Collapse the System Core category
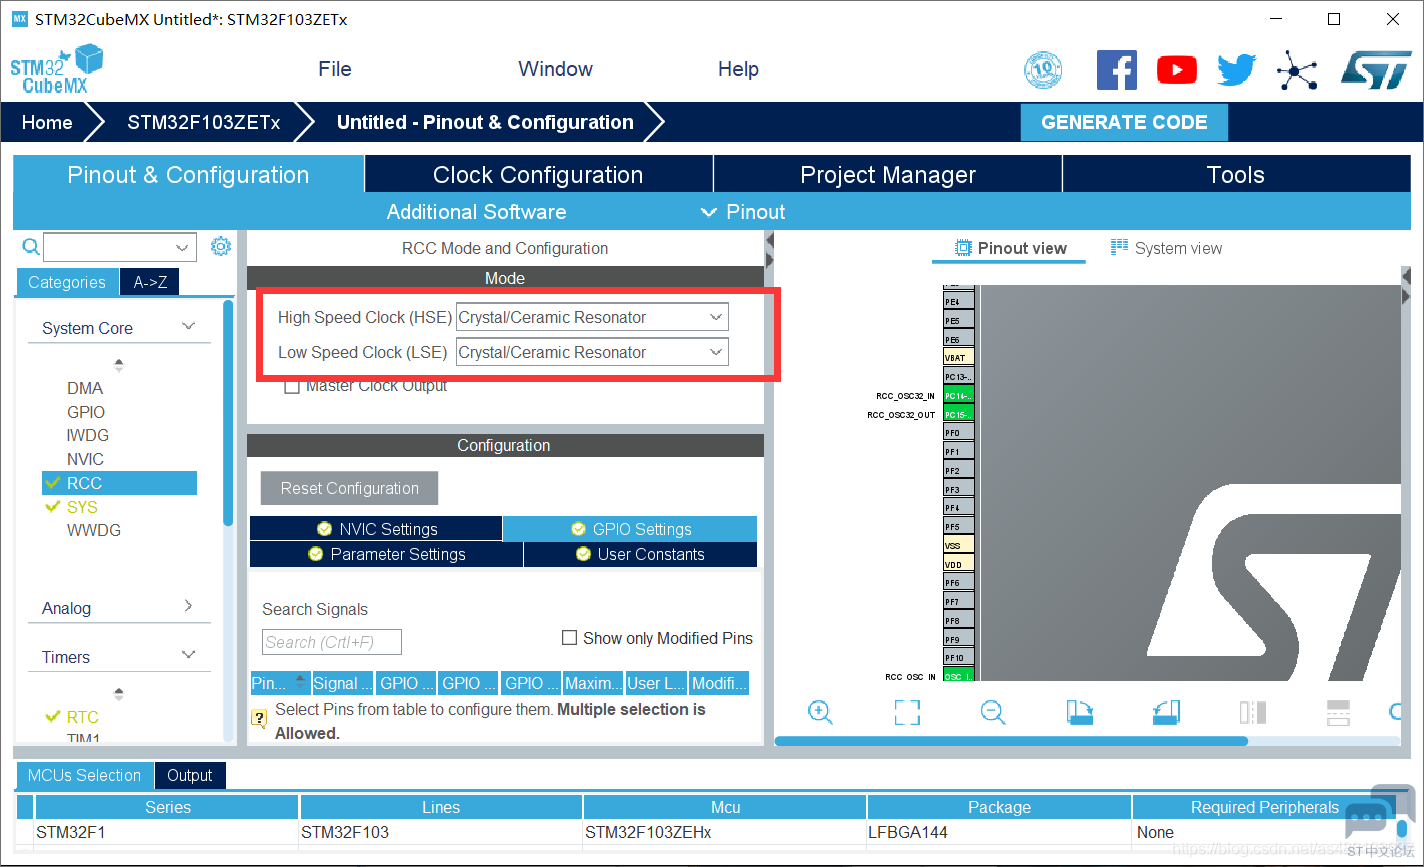The width and height of the screenshot is (1424, 867). (188, 327)
